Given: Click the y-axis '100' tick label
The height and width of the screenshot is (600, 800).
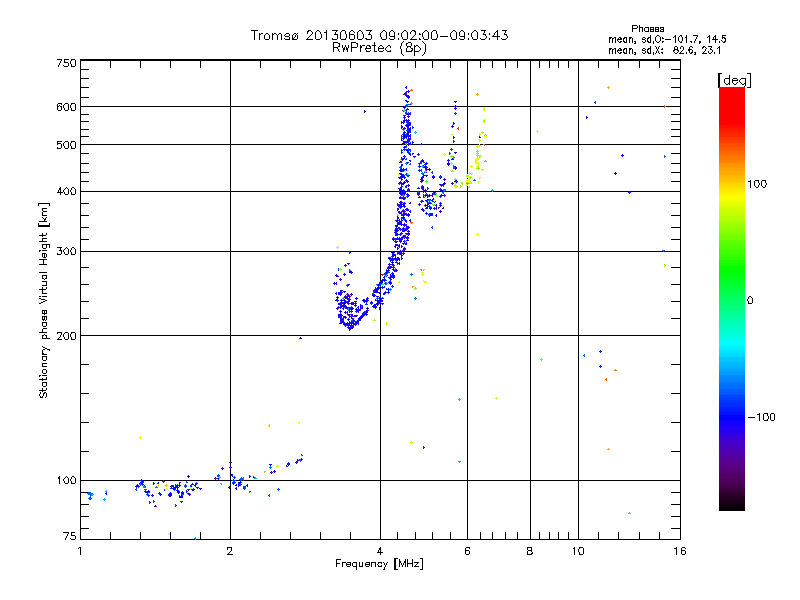Looking at the screenshot, I should [x=66, y=481].
